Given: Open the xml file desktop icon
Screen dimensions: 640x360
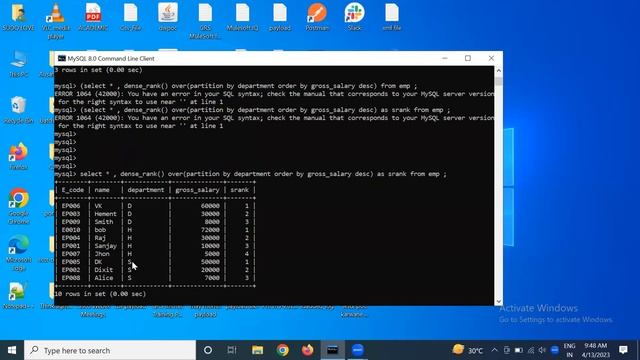Looking at the screenshot, I should (x=392, y=16).
